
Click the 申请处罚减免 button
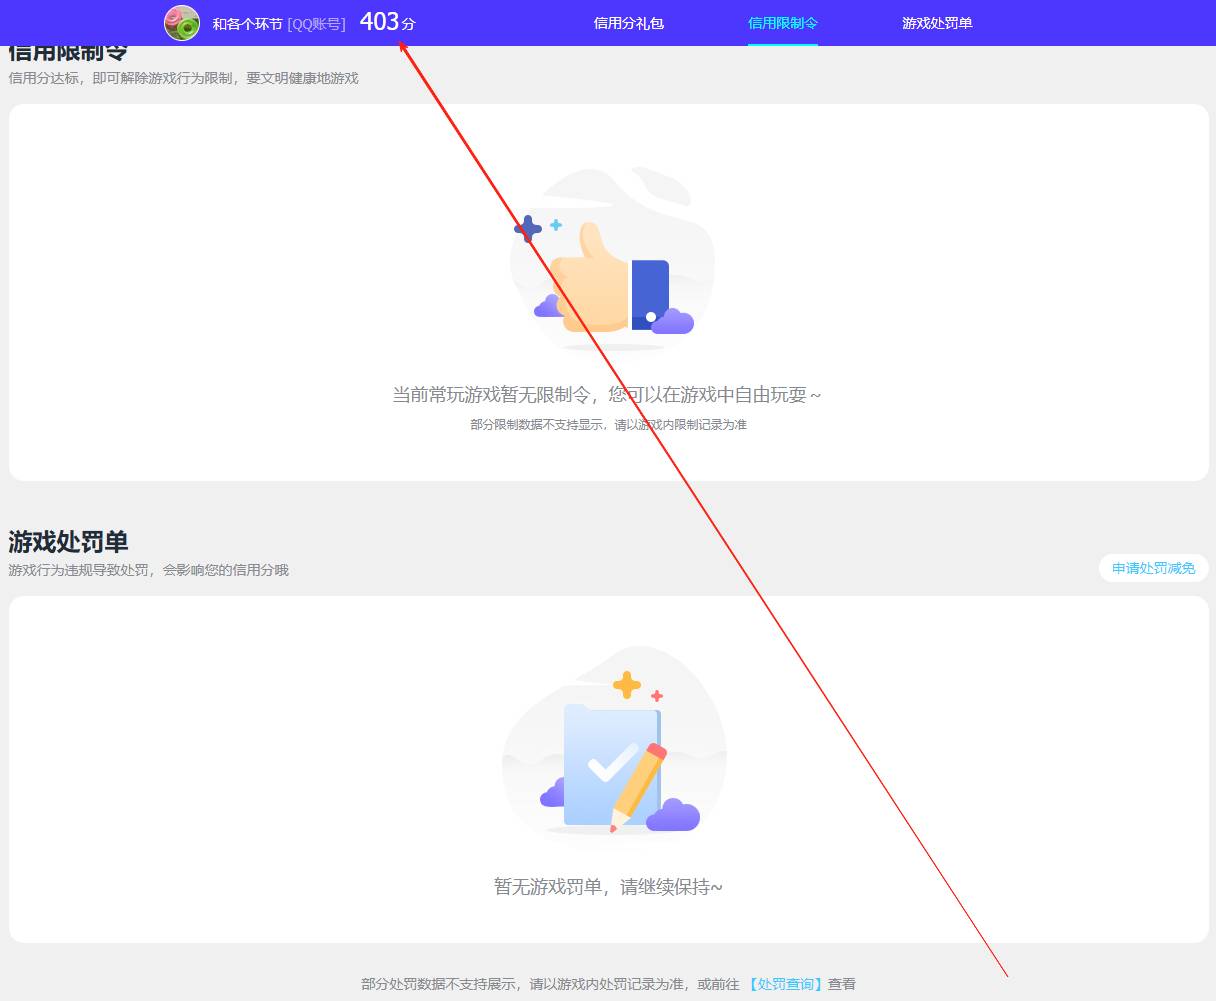pyautogui.click(x=1152, y=568)
